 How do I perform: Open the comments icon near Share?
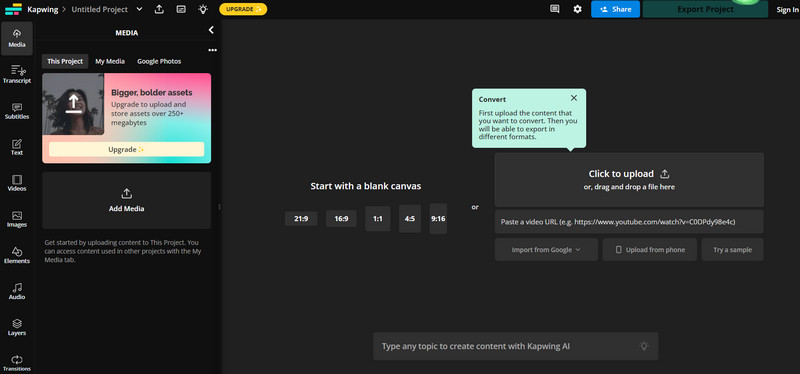tap(555, 9)
